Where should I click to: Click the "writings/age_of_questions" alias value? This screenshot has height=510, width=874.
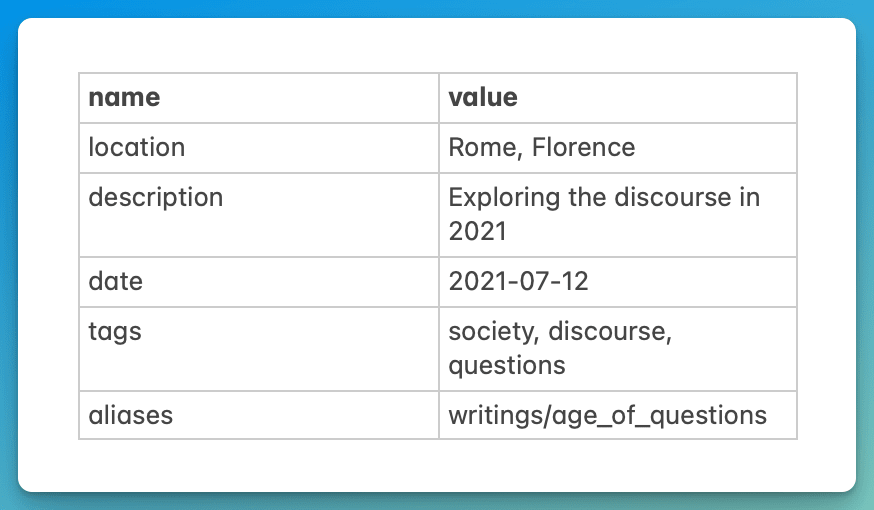tap(608, 416)
